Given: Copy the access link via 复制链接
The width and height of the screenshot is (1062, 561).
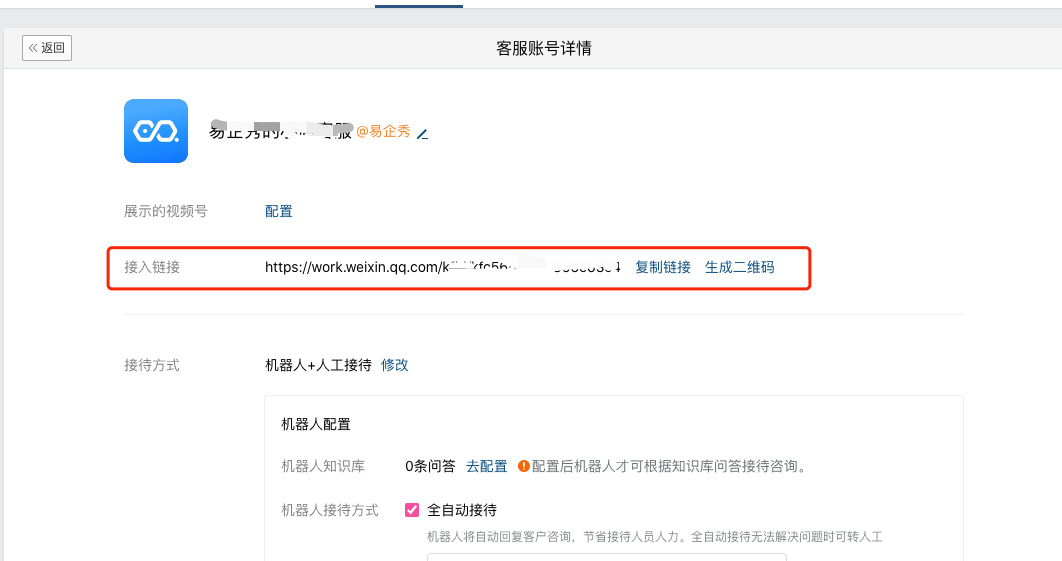Looking at the screenshot, I should point(662,267).
